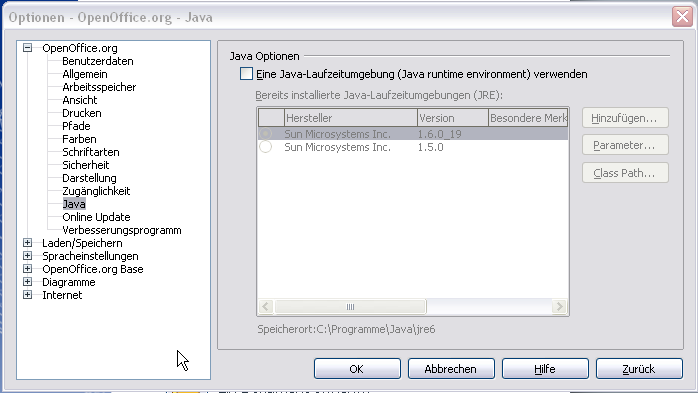
Task: Select Online Update in the tree
Action: point(96,217)
